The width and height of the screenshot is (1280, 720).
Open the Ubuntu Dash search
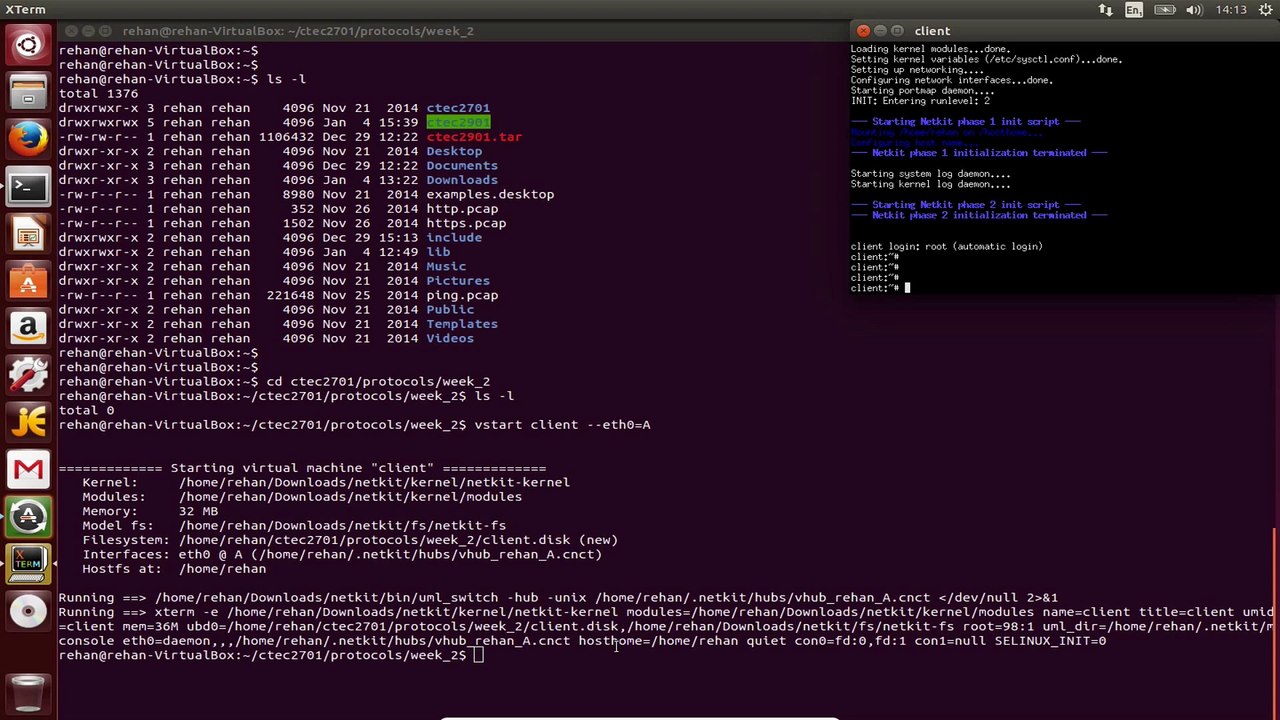(x=28, y=45)
